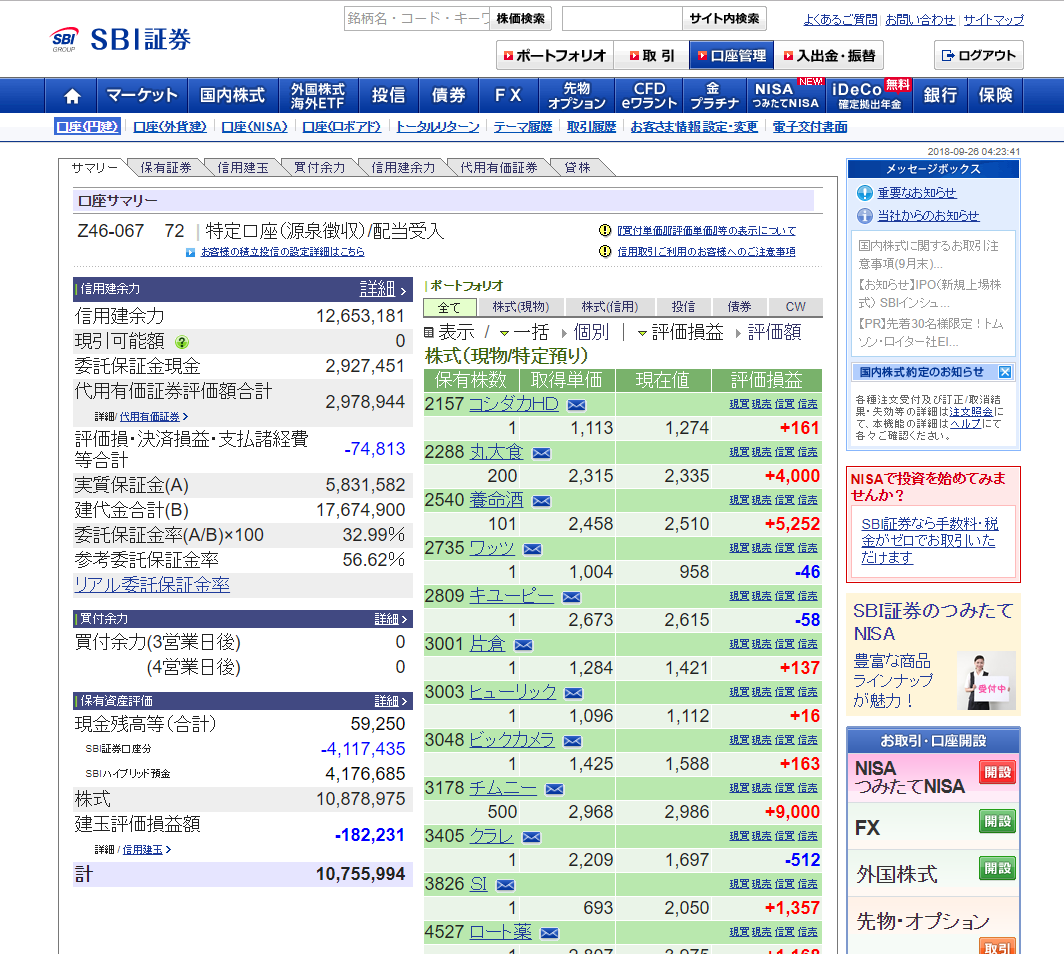Open 口座(外貨建) sub-navigation link
The height and width of the screenshot is (954, 1064).
pyautogui.click(x=170, y=127)
